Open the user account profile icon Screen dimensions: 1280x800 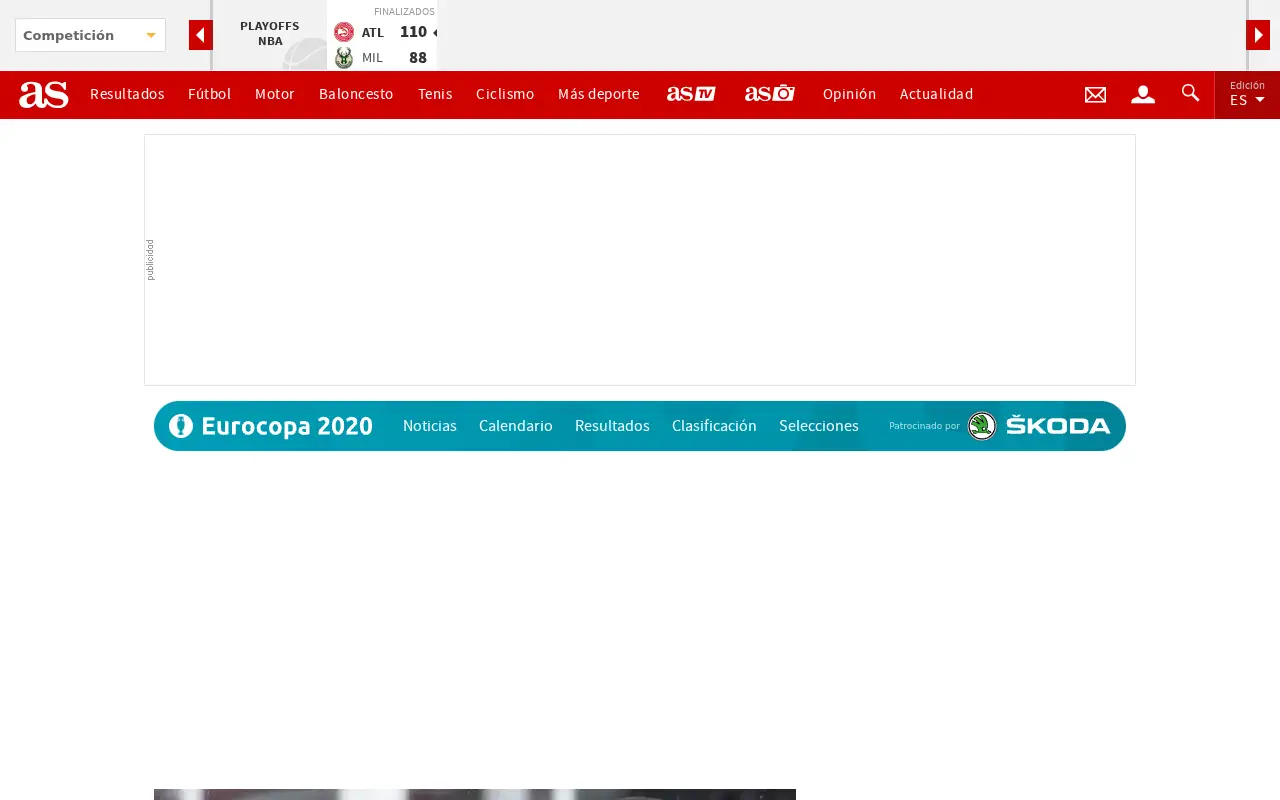pos(1143,95)
